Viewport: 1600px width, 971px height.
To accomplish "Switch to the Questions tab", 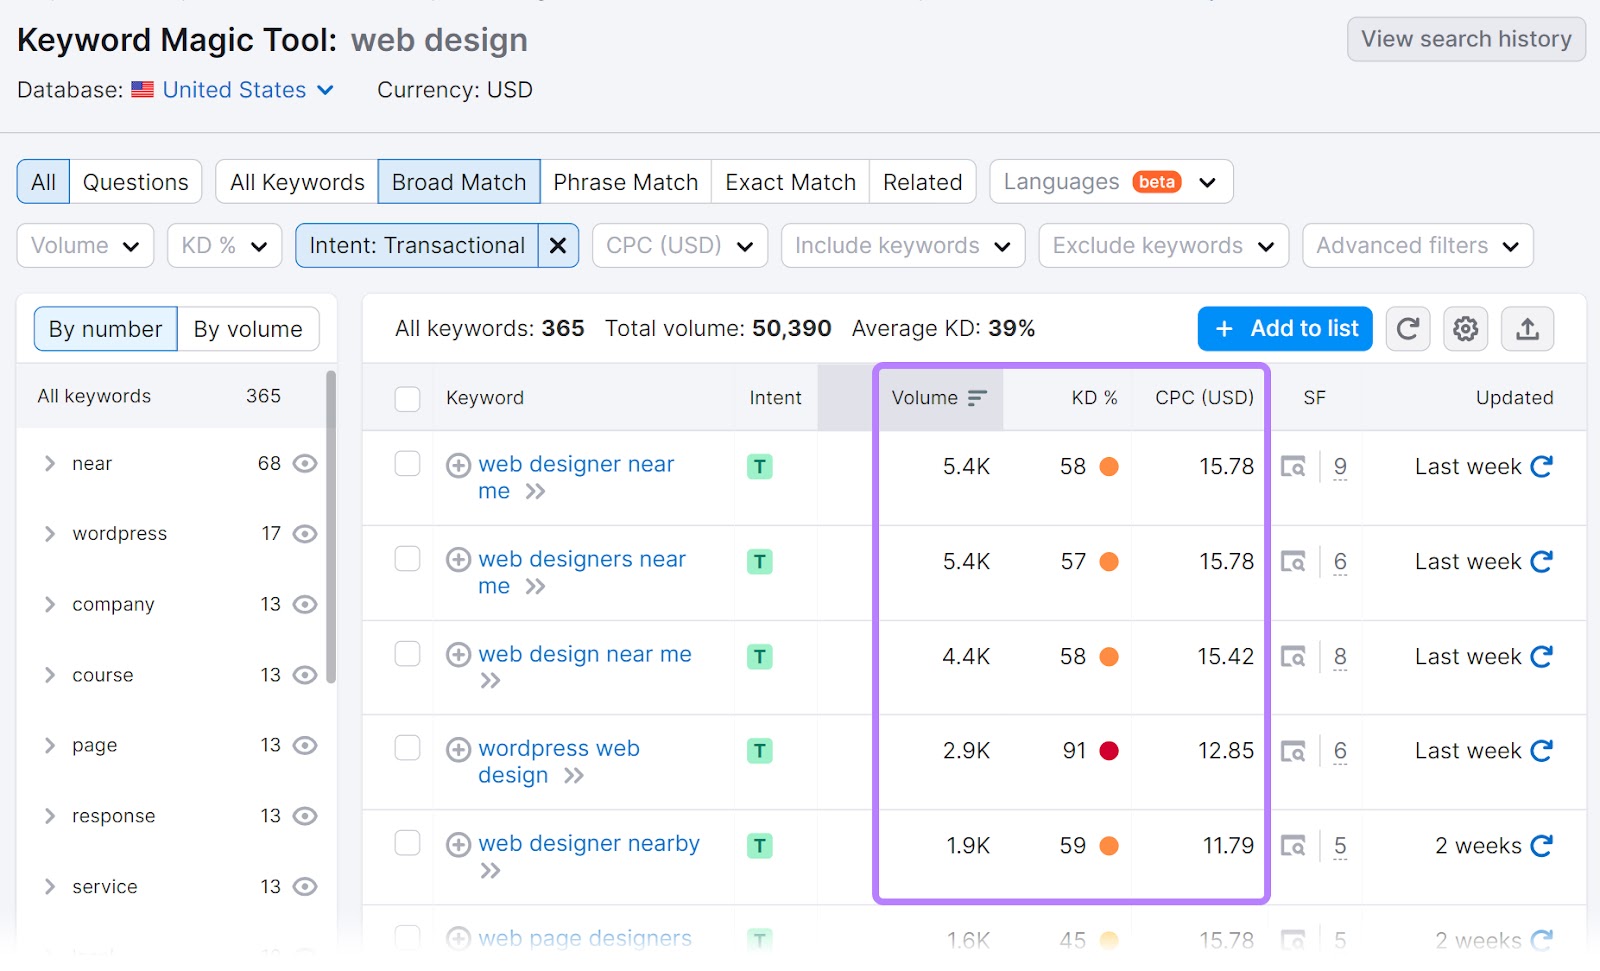I will (x=135, y=181).
